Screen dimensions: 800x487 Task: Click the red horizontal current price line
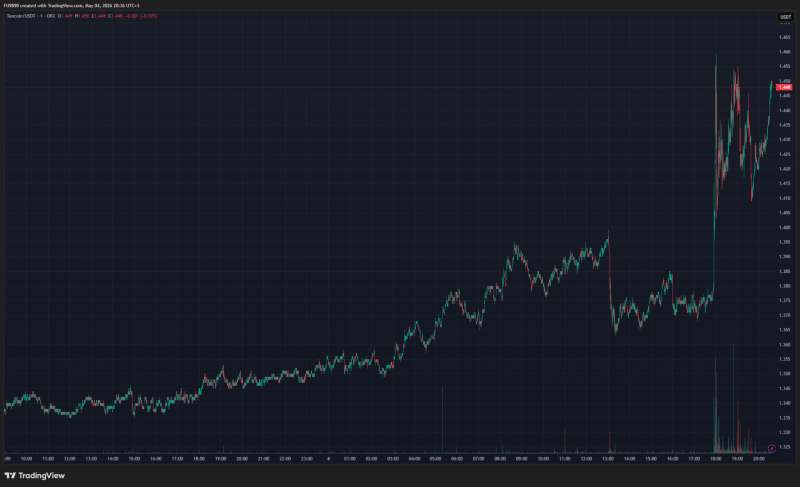pos(390,87)
